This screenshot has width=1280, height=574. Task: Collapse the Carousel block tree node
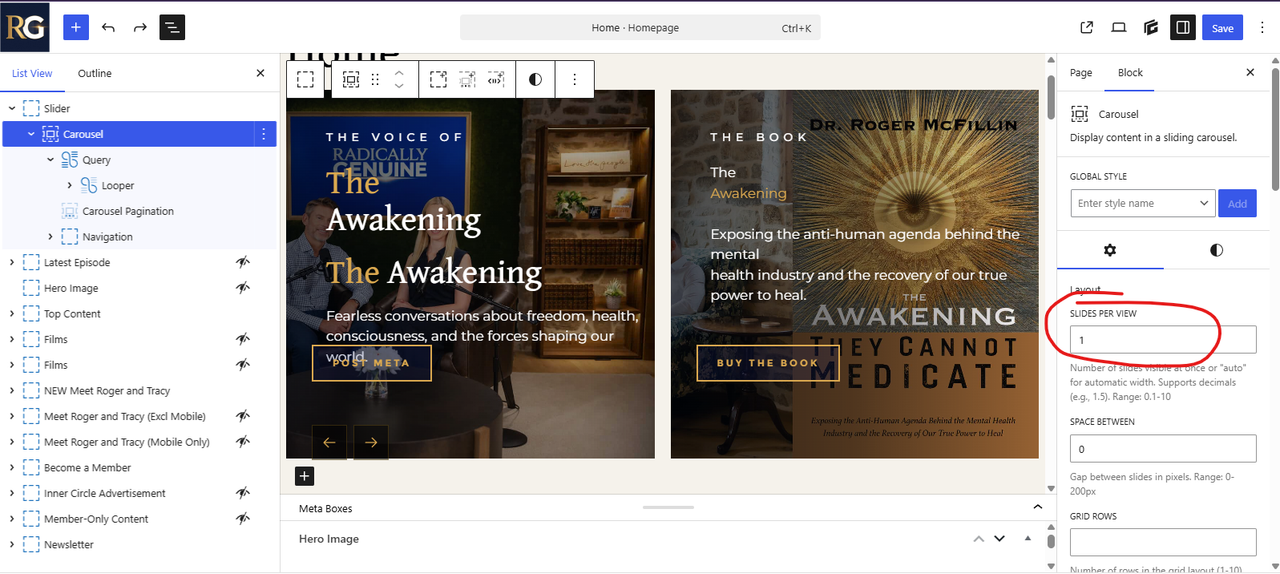pyautogui.click(x=31, y=134)
